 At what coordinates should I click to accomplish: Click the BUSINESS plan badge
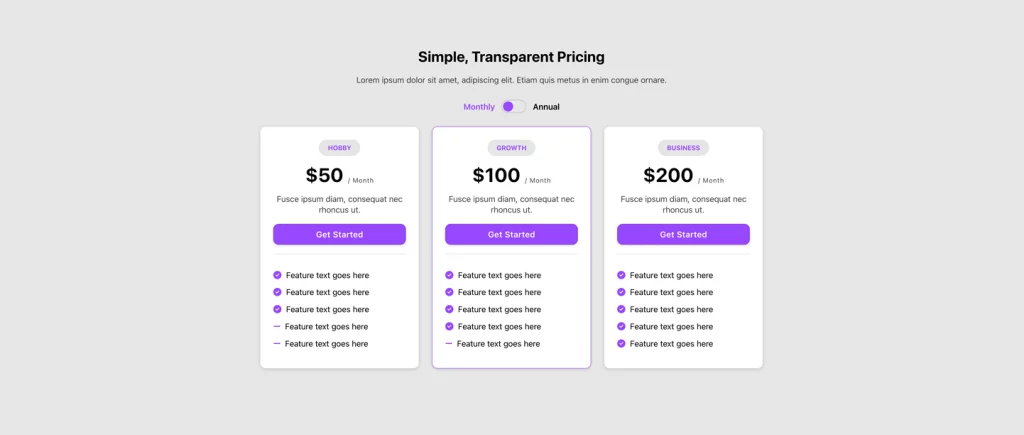pos(683,148)
